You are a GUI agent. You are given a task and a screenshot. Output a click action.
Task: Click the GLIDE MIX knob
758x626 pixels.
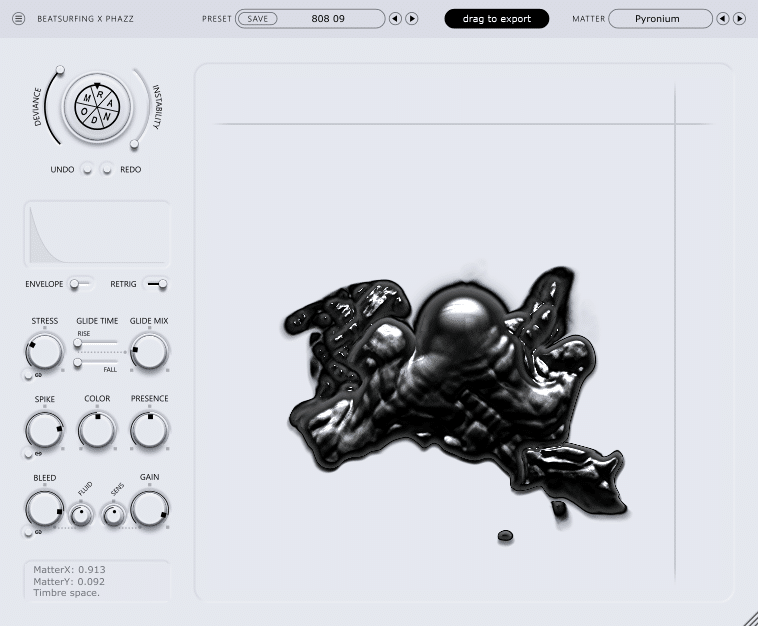(149, 351)
